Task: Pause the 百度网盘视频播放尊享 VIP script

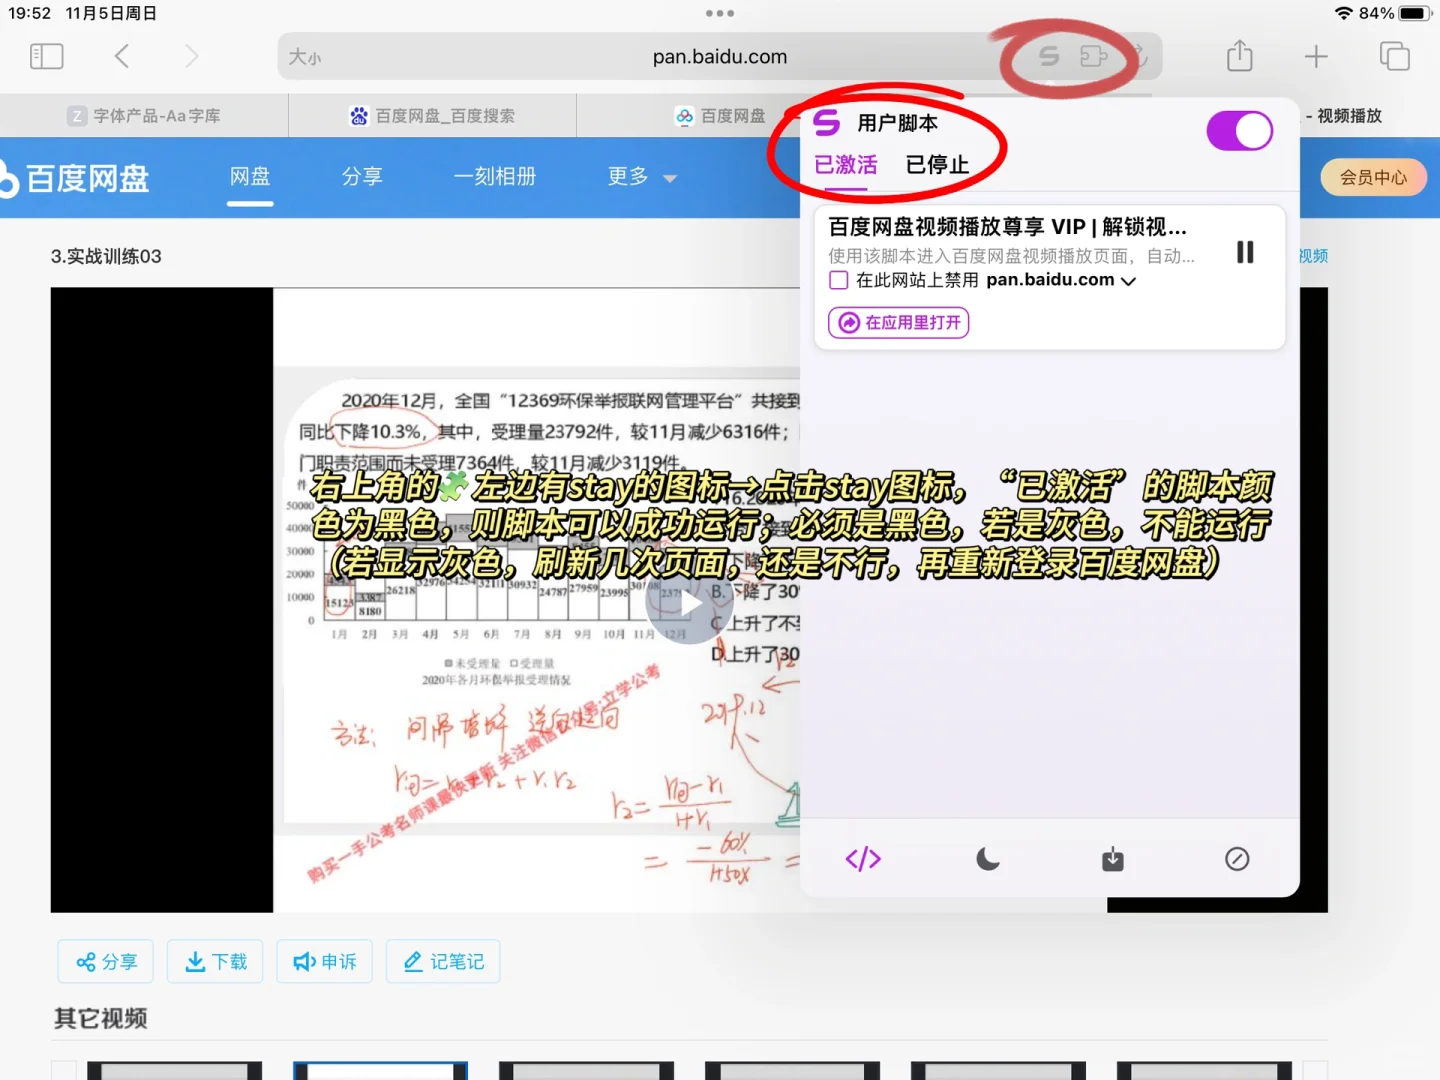Action: coord(1244,251)
